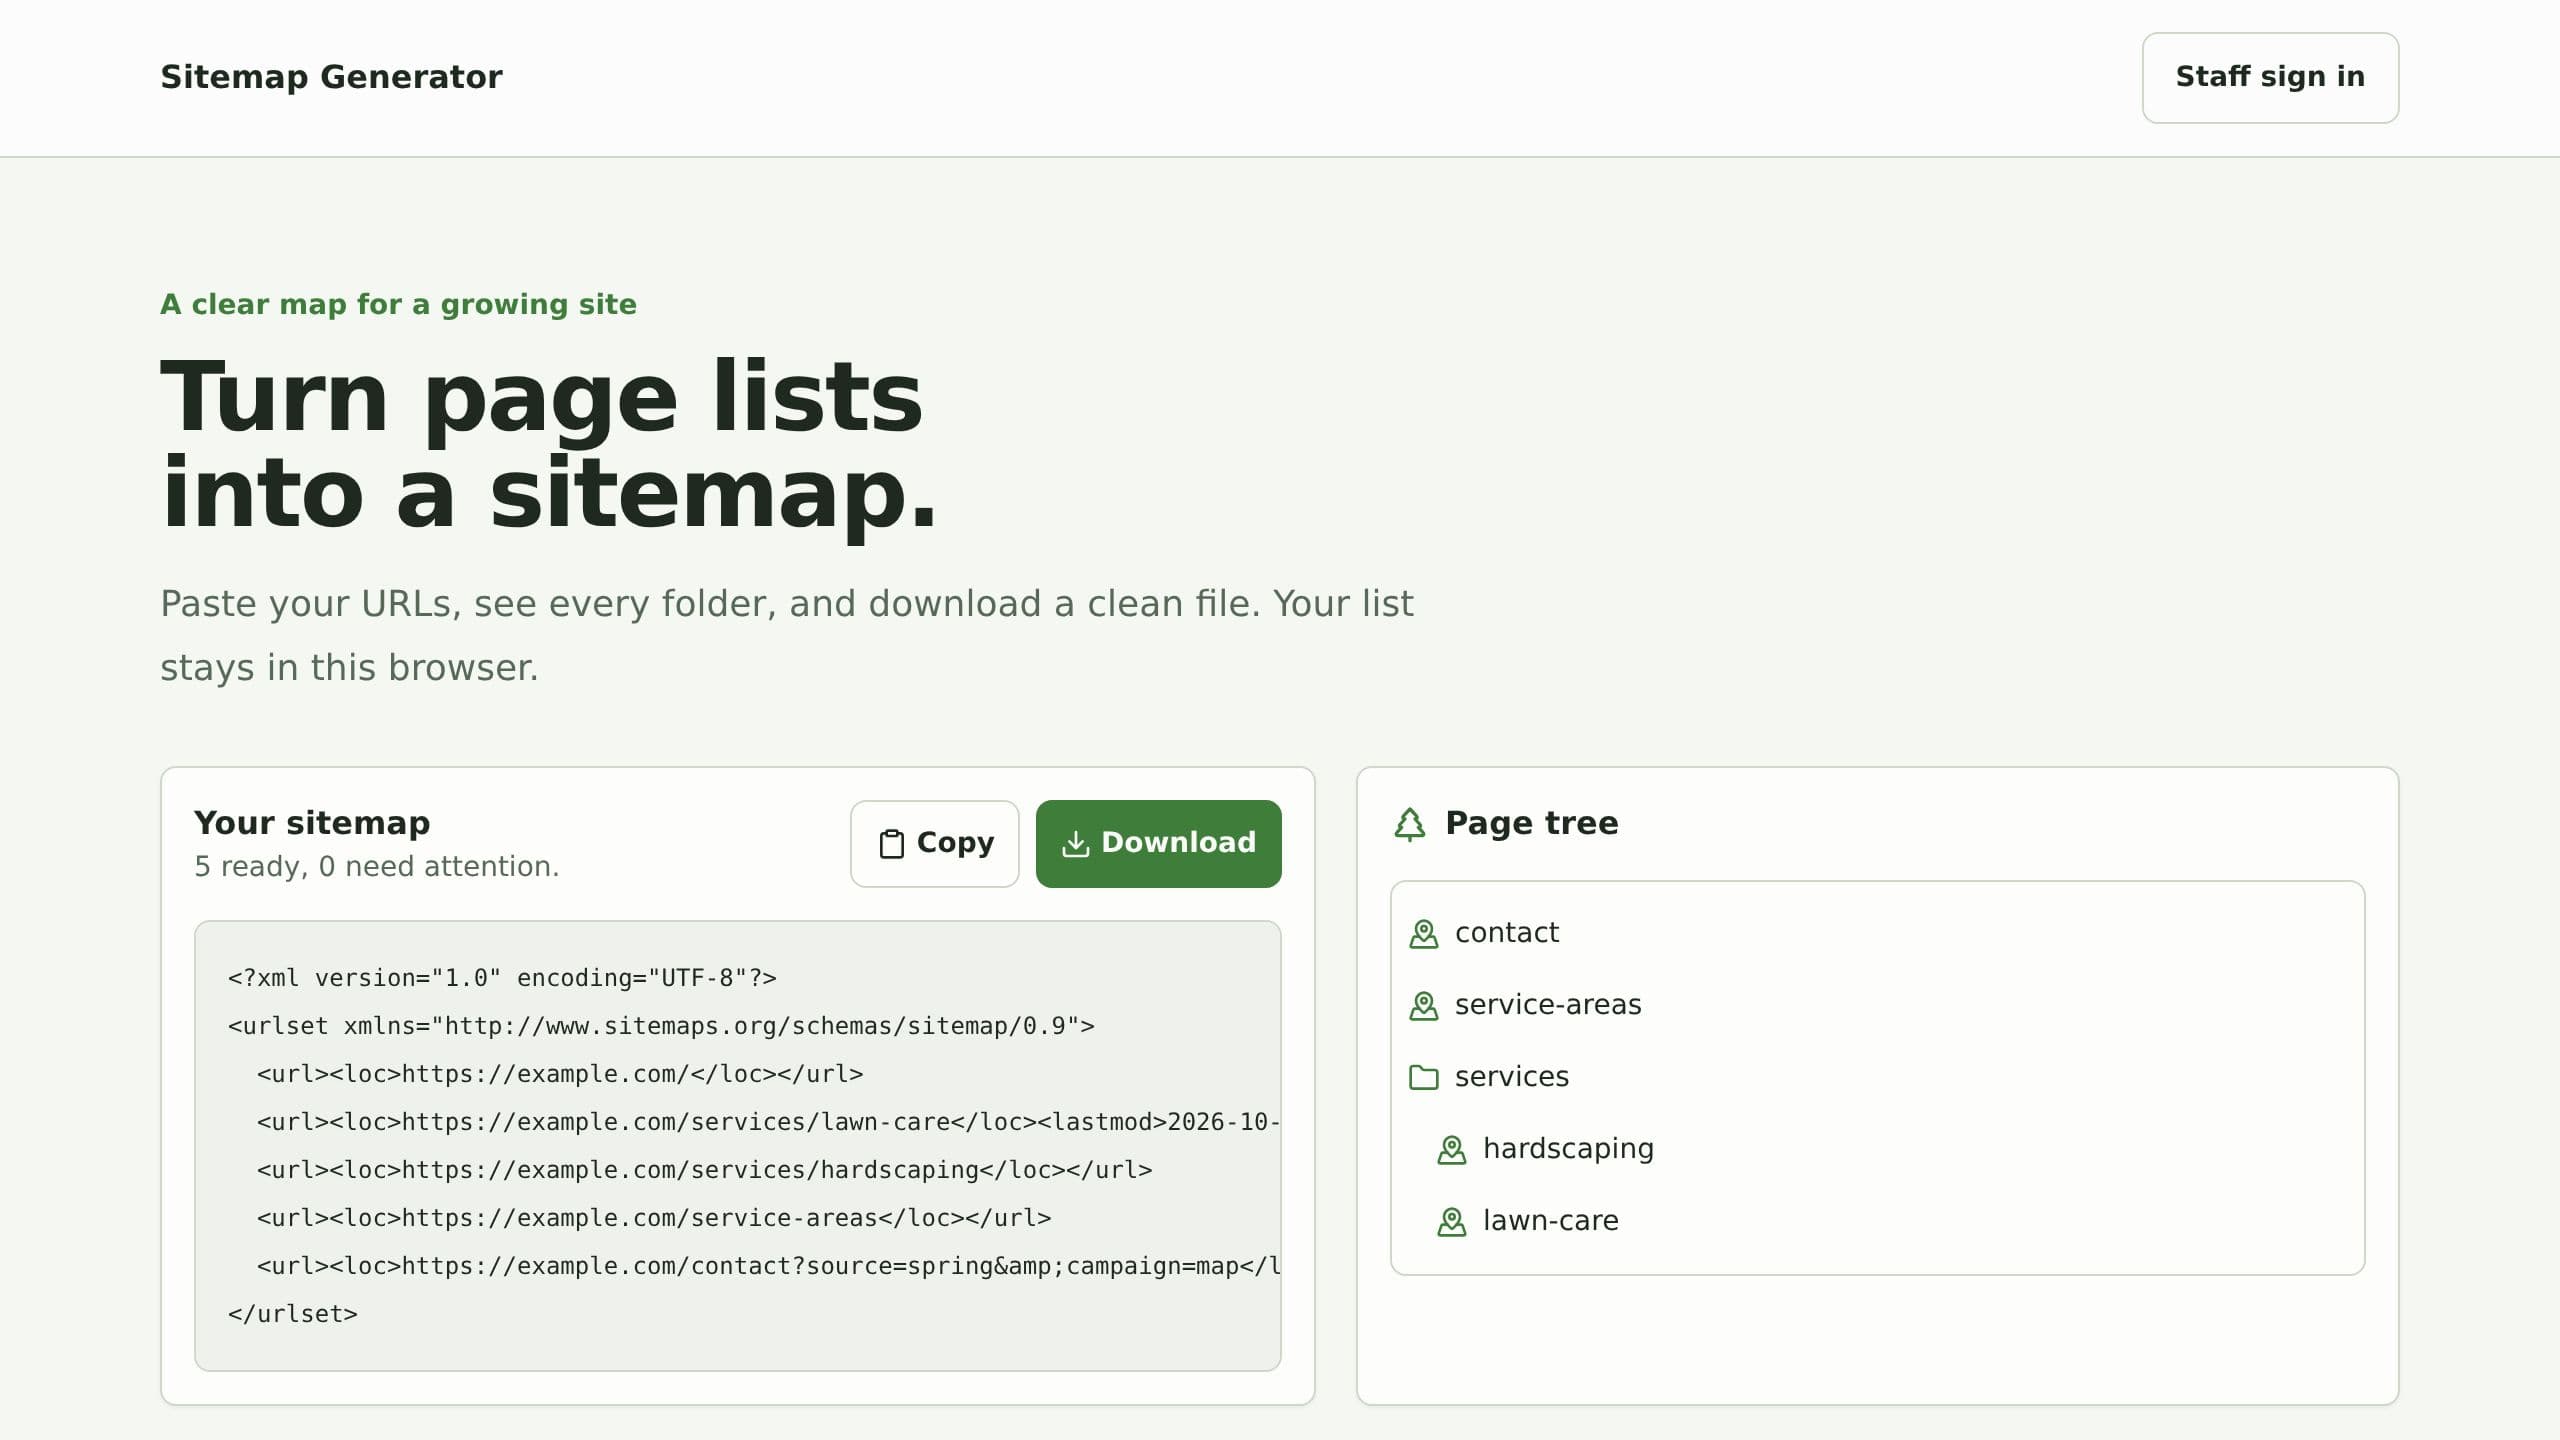Click the tagline 'A clear map for a growing site'
The width and height of the screenshot is (2560, 1440).
pyautogui.click(x=398, y=305)
